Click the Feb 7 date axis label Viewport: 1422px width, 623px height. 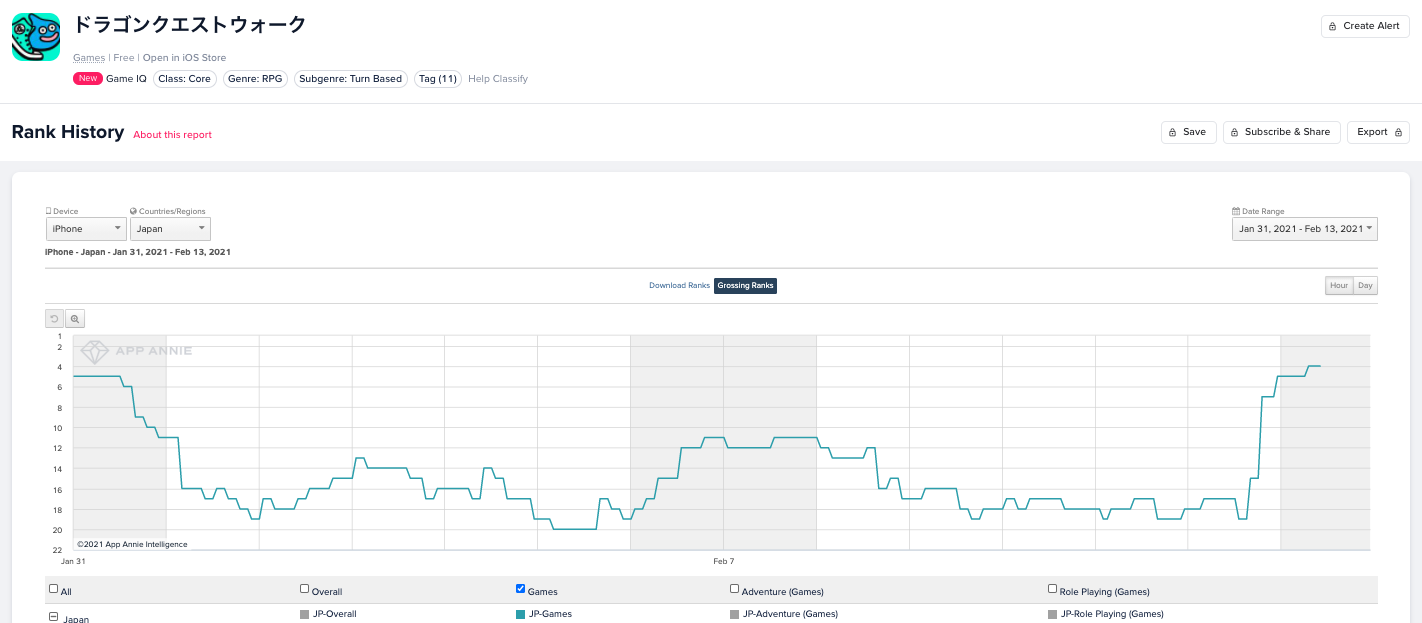click(724, 561)
